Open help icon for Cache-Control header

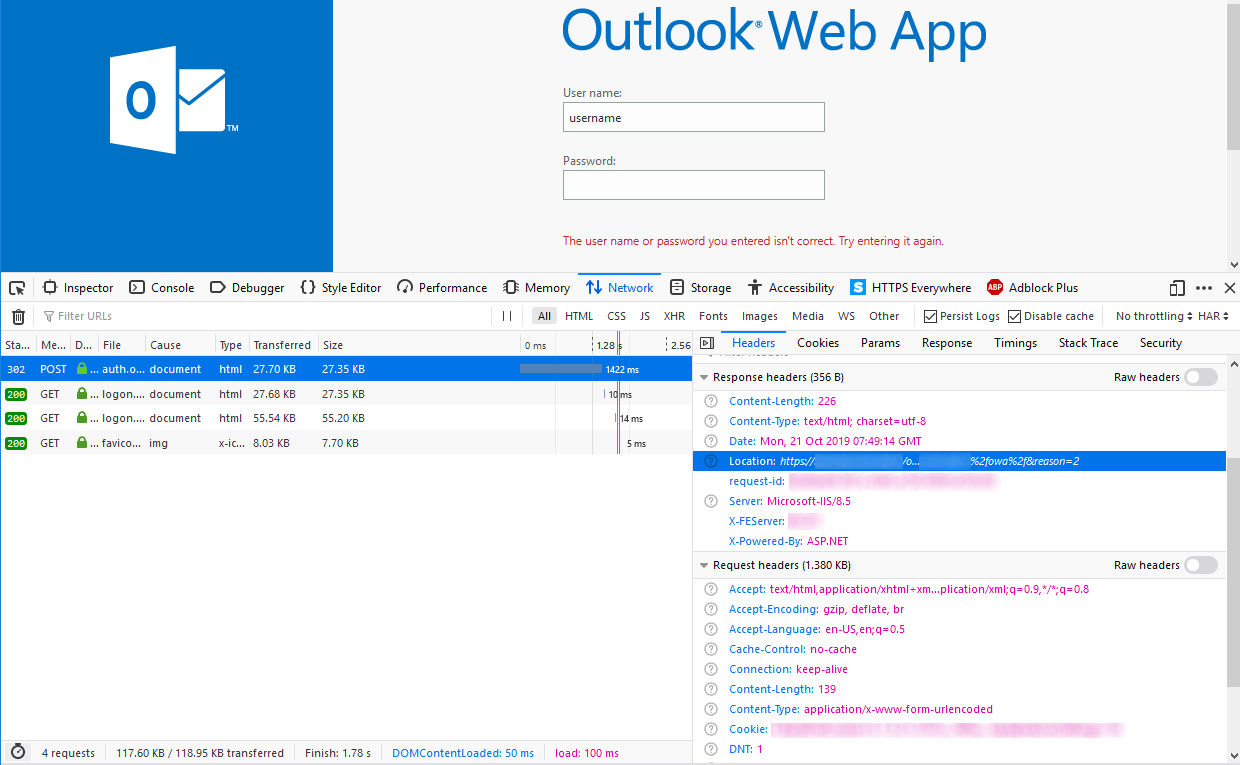(711, 649)
